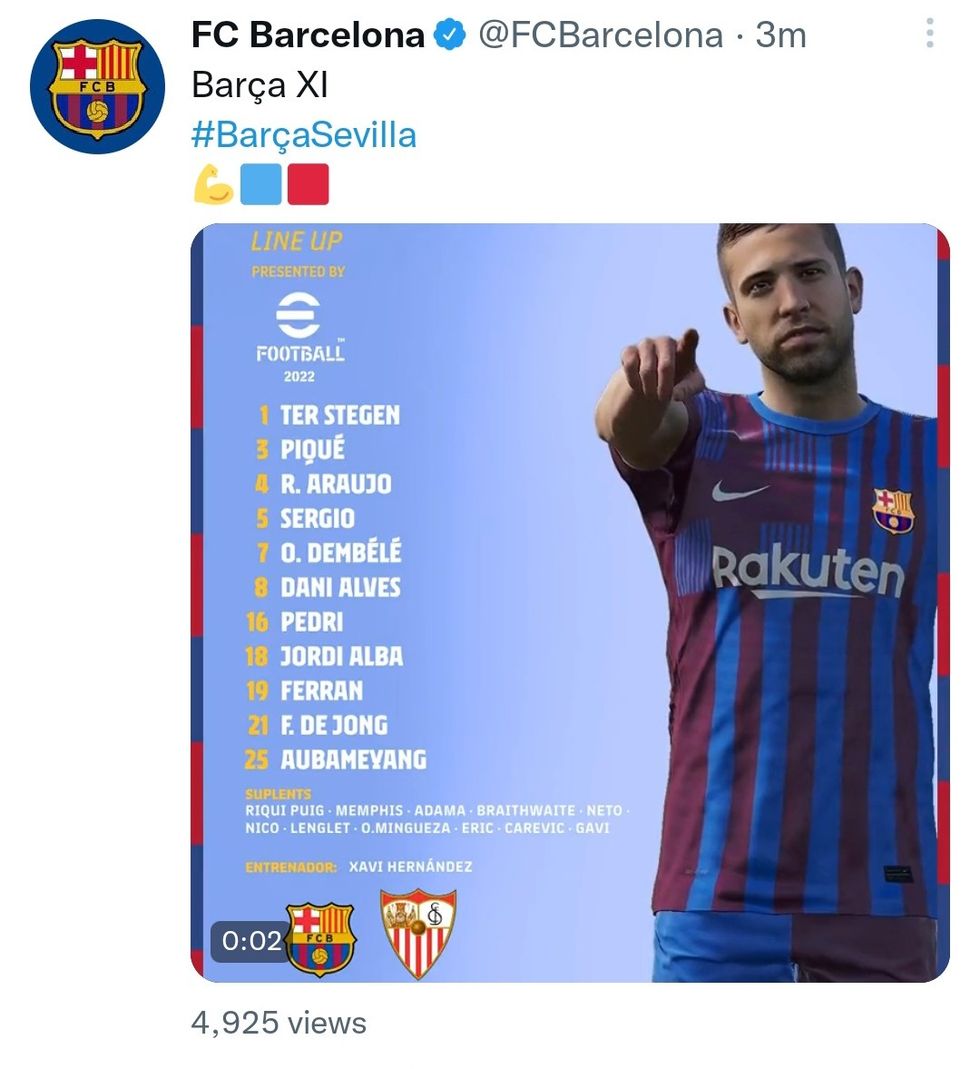Click the blue square emoji
The image size is (980, 1069).
[260, 184]
